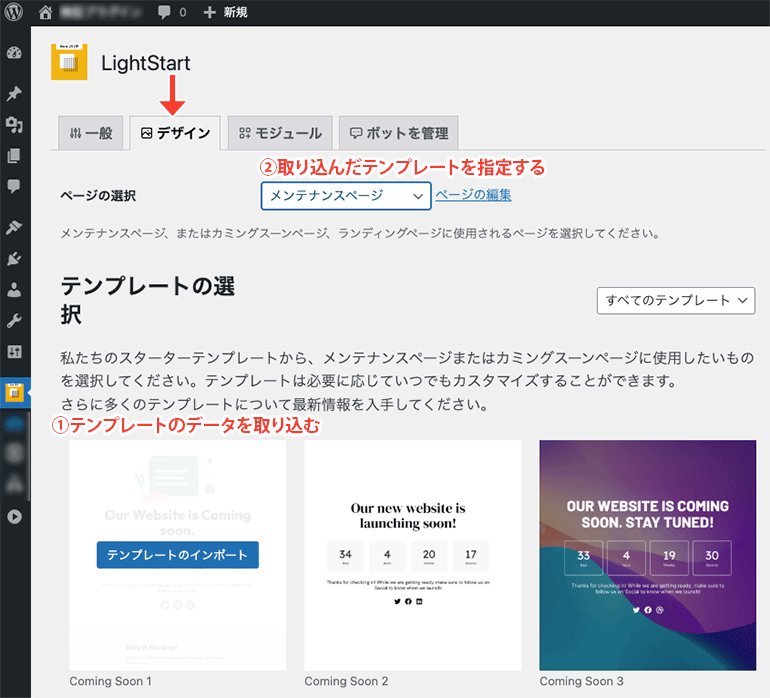Viewport: 770px width, 698px height.
Task: Switch to the 一般 tab
Action: [91, 133]
